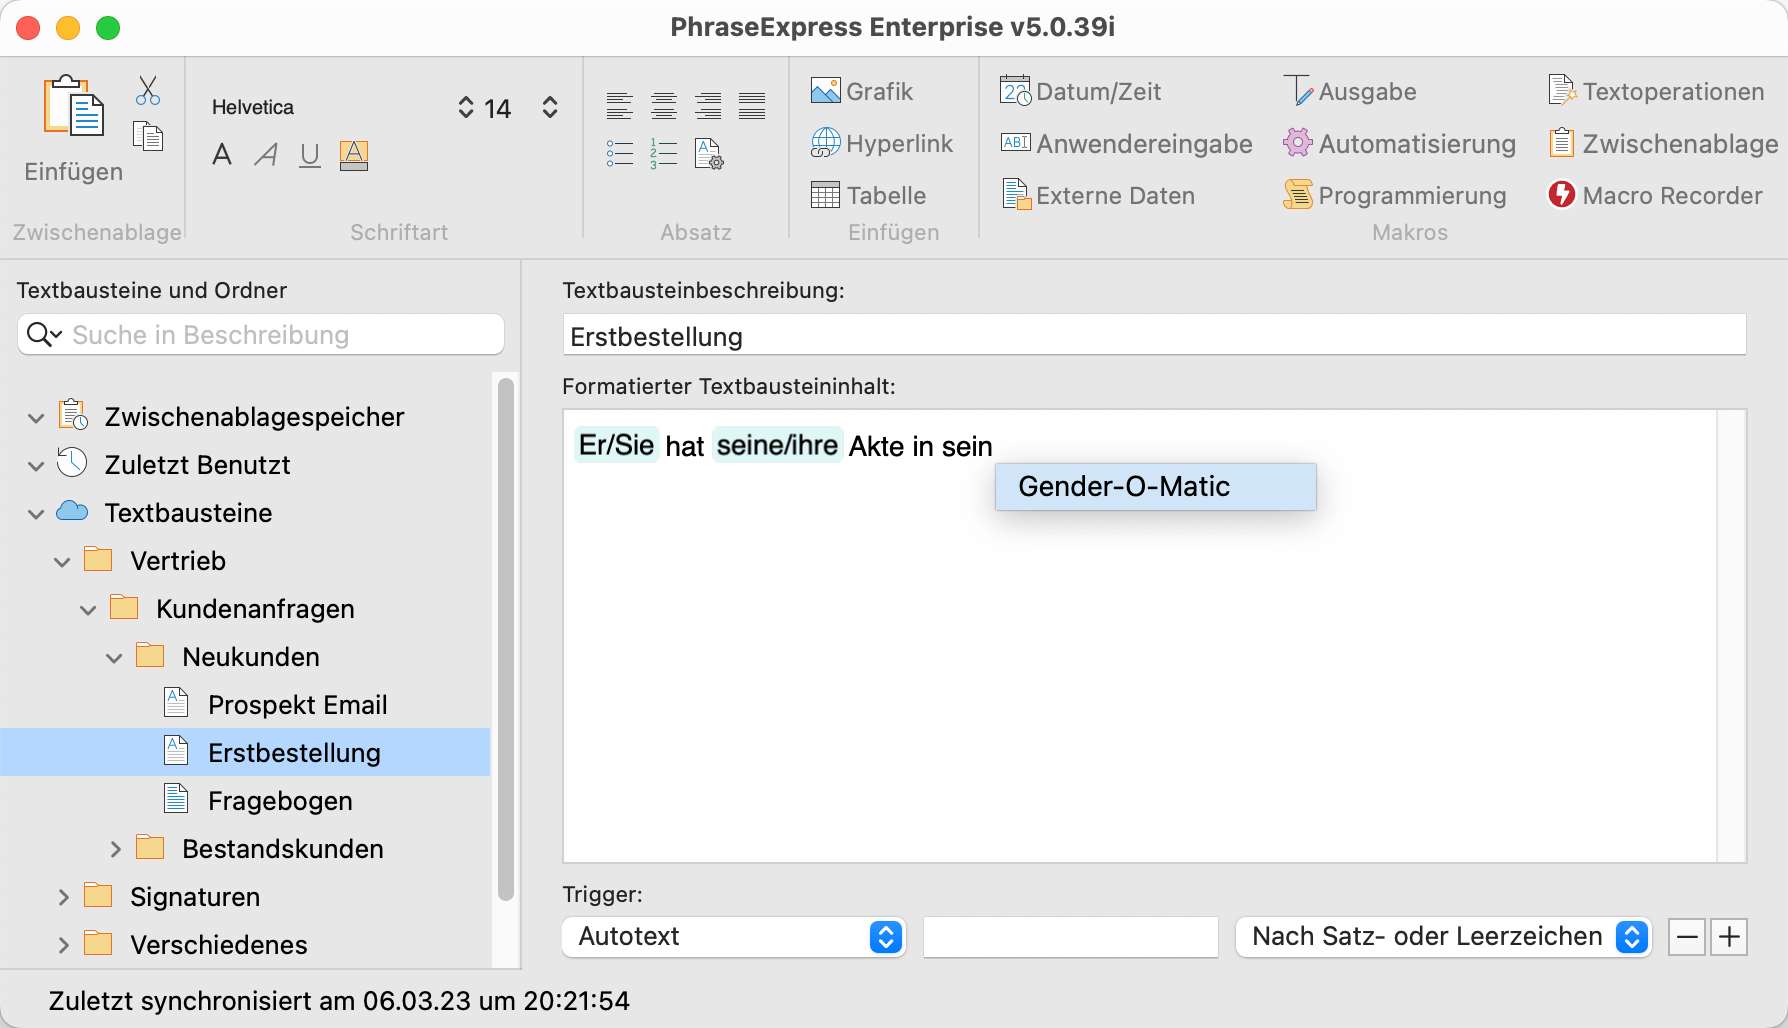Viewport: 1788px width, 1028px height.
Task: Open the text highlight color swatch
Action: coord(354,155)
